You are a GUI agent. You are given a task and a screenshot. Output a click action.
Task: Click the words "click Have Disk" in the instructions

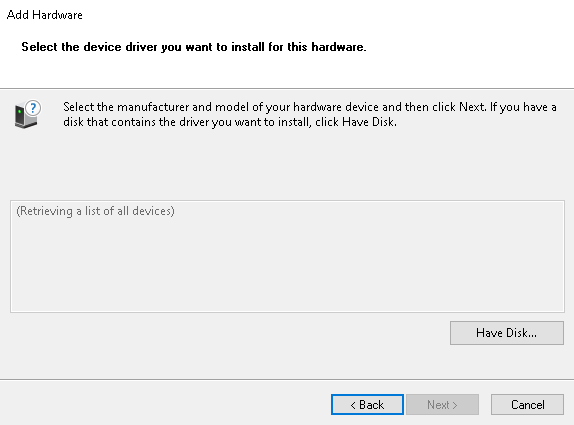(355, 122)
